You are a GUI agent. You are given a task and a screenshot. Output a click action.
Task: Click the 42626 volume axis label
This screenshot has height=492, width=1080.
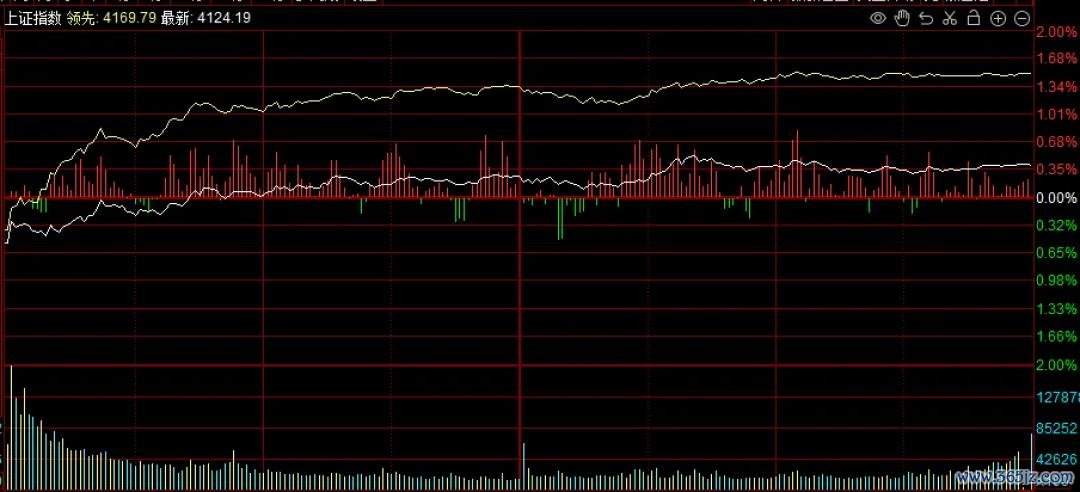tap(1057, 459)
